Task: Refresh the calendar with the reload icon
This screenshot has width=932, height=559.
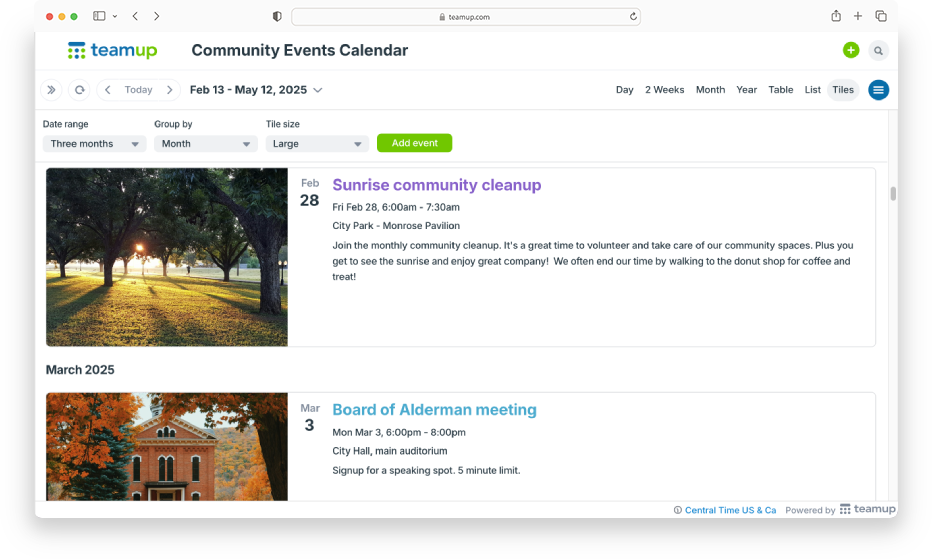Action: click(x=79, y=90)
